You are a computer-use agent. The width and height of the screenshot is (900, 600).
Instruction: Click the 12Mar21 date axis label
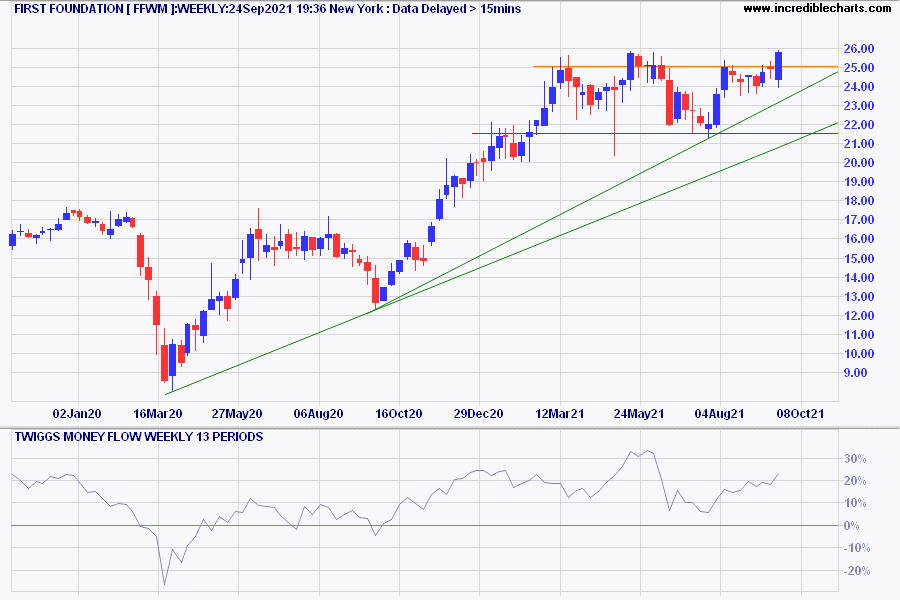click(x=560, y=414)
